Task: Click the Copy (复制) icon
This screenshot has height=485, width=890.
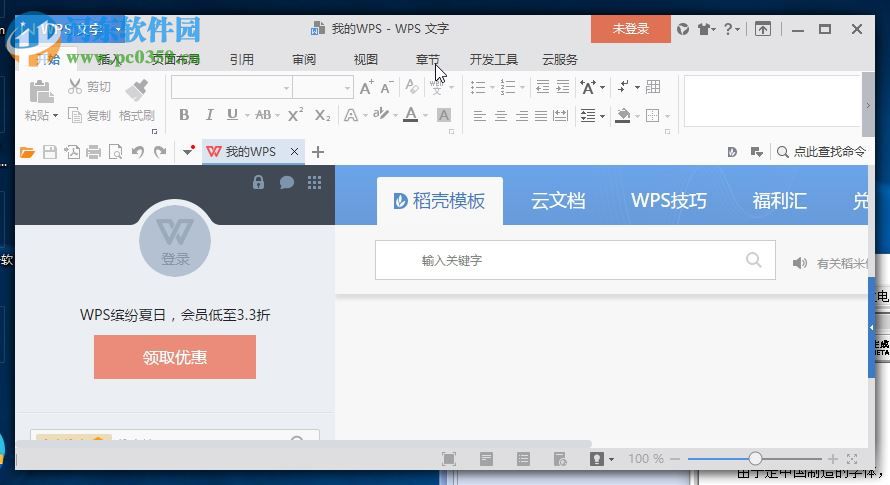Action: [75, 115]
